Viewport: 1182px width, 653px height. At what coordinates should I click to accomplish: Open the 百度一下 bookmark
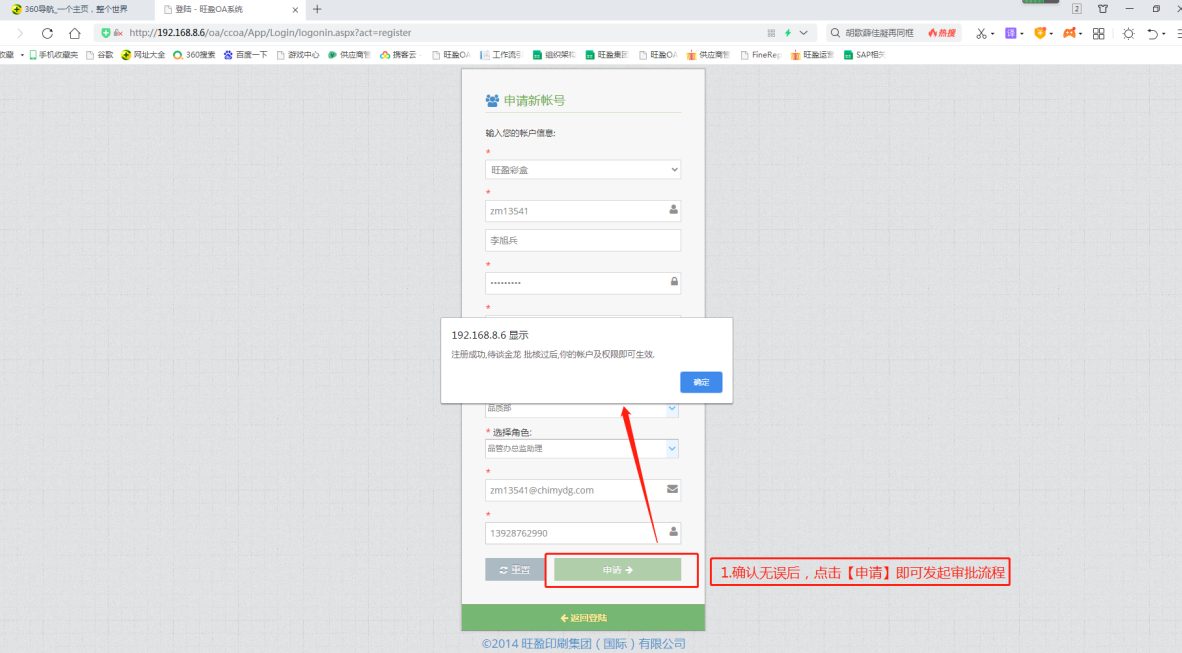[x=246, y=55]
